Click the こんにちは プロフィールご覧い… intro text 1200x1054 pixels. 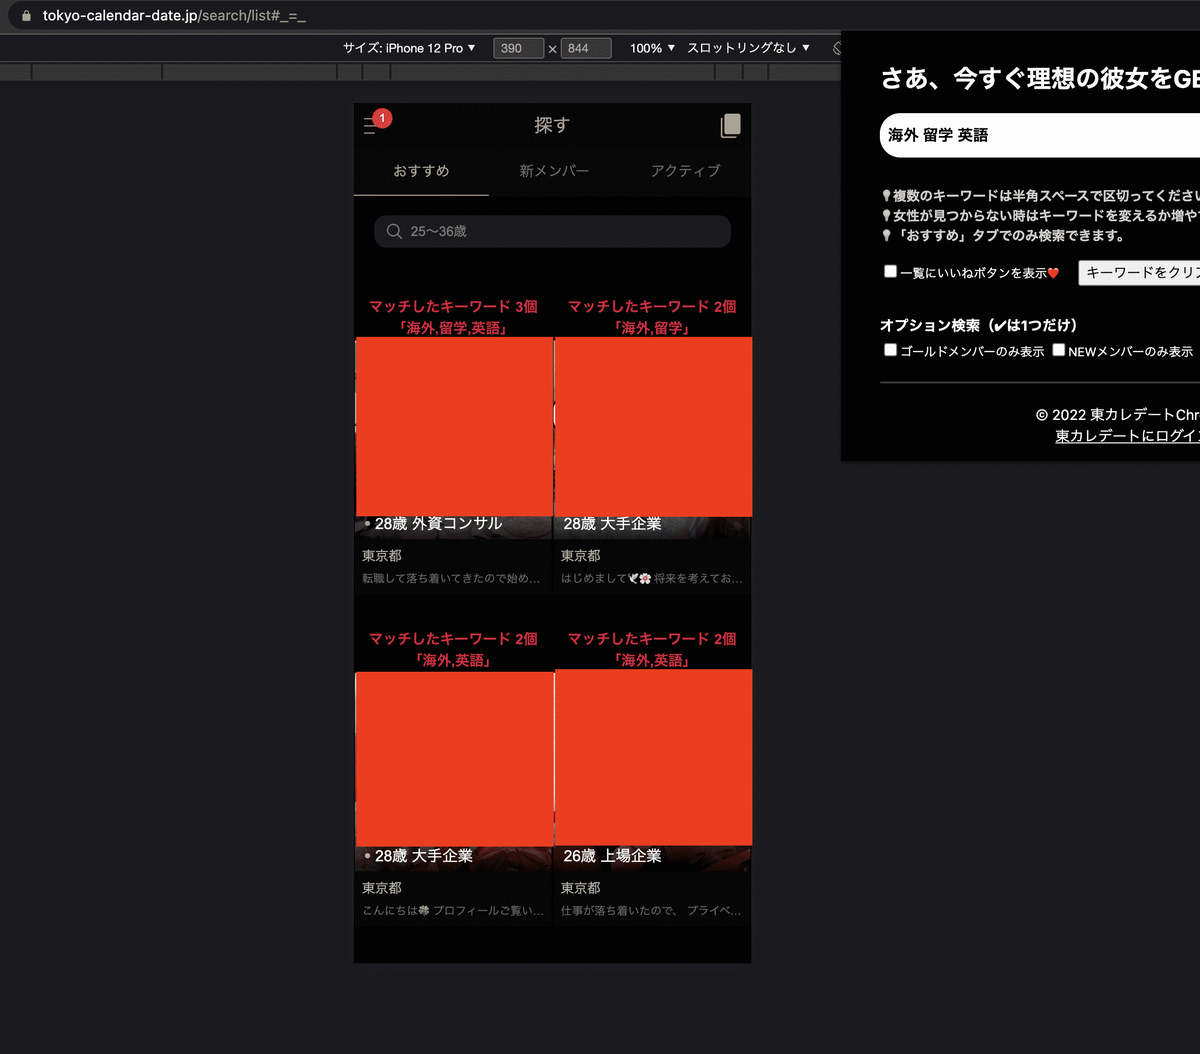point(453,911)
